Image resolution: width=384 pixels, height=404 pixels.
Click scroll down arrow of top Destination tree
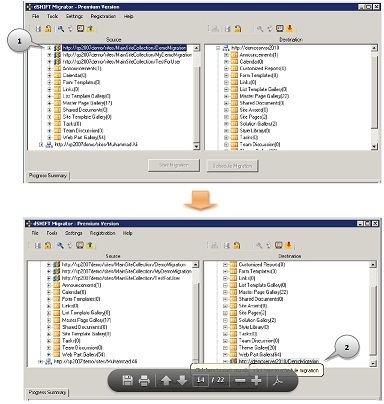point(374,146)
